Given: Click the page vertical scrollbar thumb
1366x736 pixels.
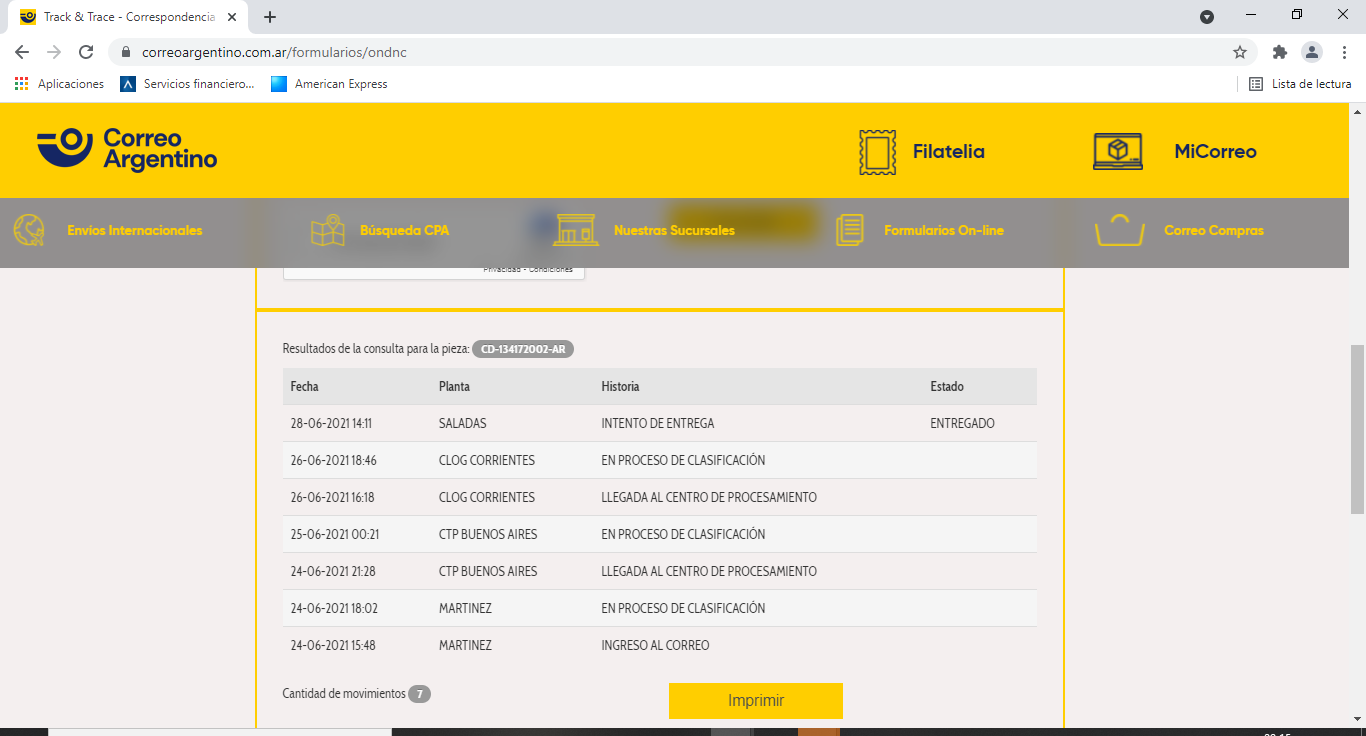Looking at the screenshot, I should (x=1357, y=430).
